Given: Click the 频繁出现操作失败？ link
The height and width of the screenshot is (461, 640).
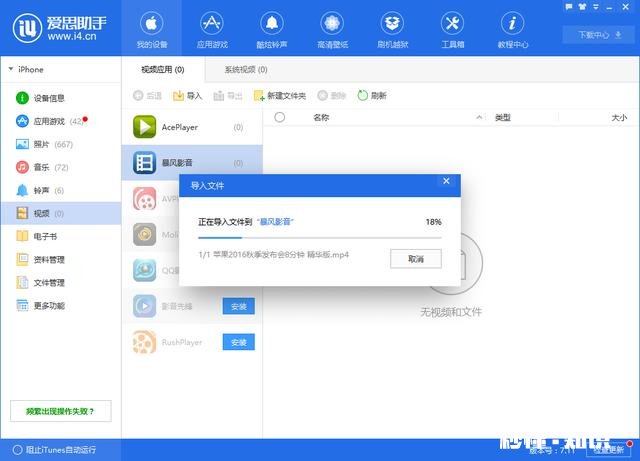Looking at the screenshot, I should click(60, 411).
